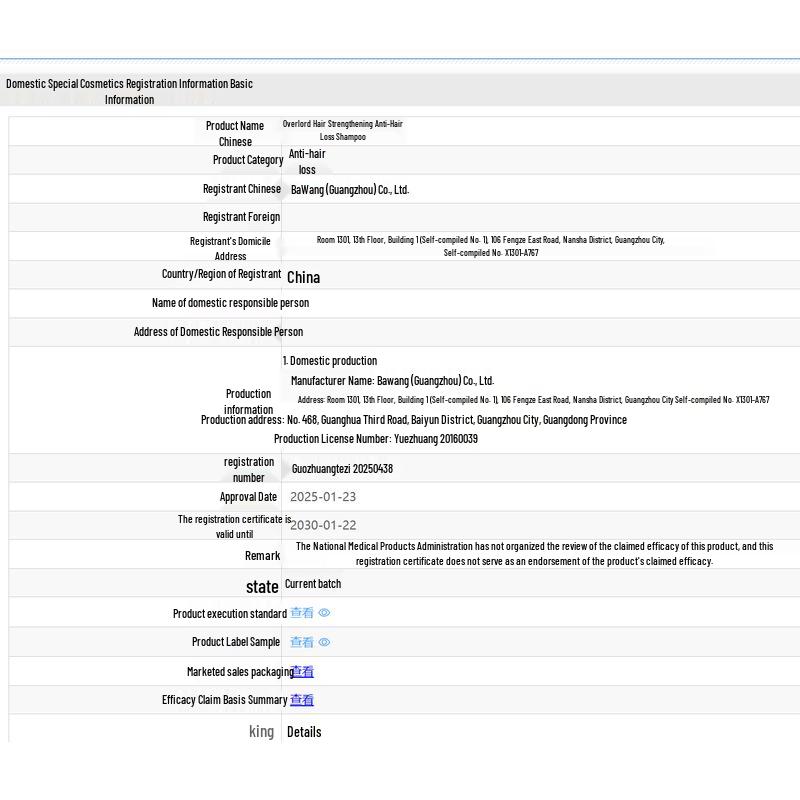The height and width of the screenshot is (800, 800).
Task: Click the 1. Domestic production line
Action: coord(330,361)
